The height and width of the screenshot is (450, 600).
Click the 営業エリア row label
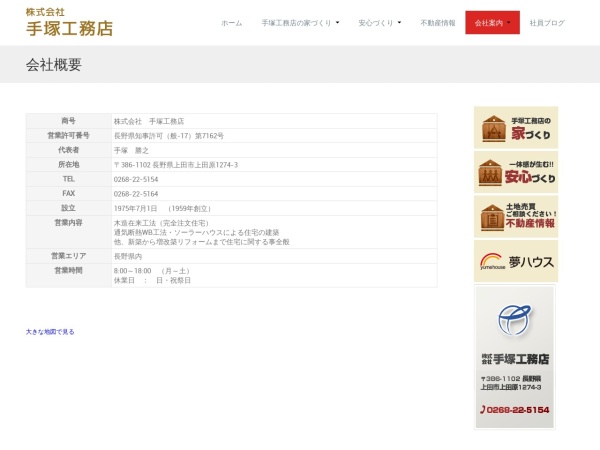click(x=68, y=256)
